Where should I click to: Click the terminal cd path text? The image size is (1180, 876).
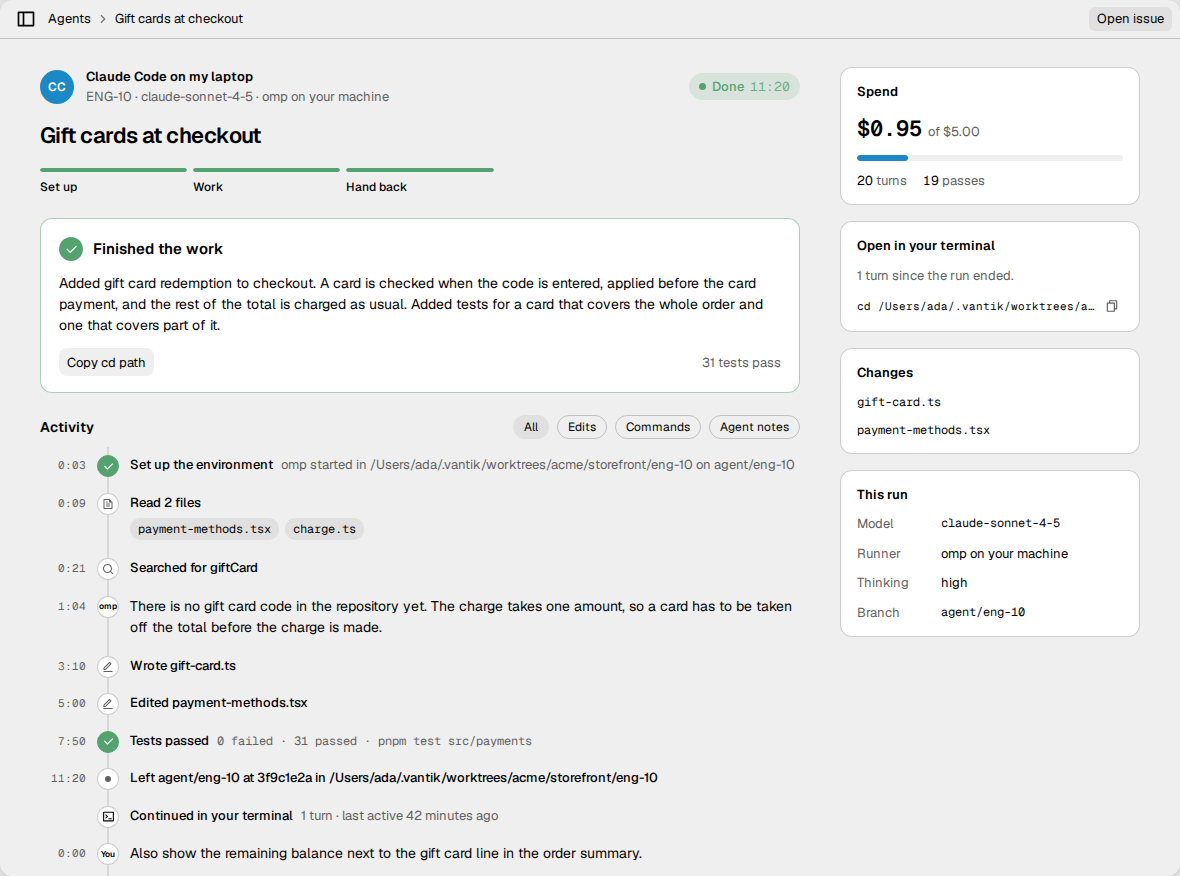(975, 306)
